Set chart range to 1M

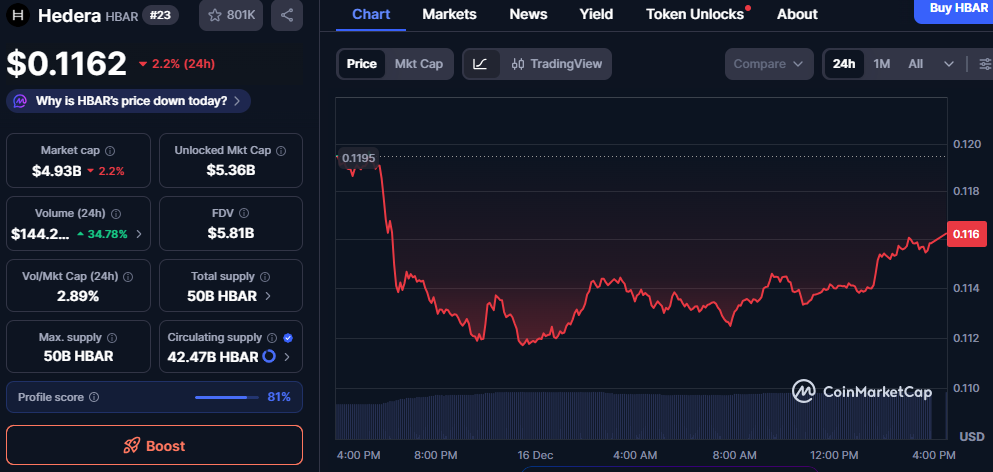point(882,64)
